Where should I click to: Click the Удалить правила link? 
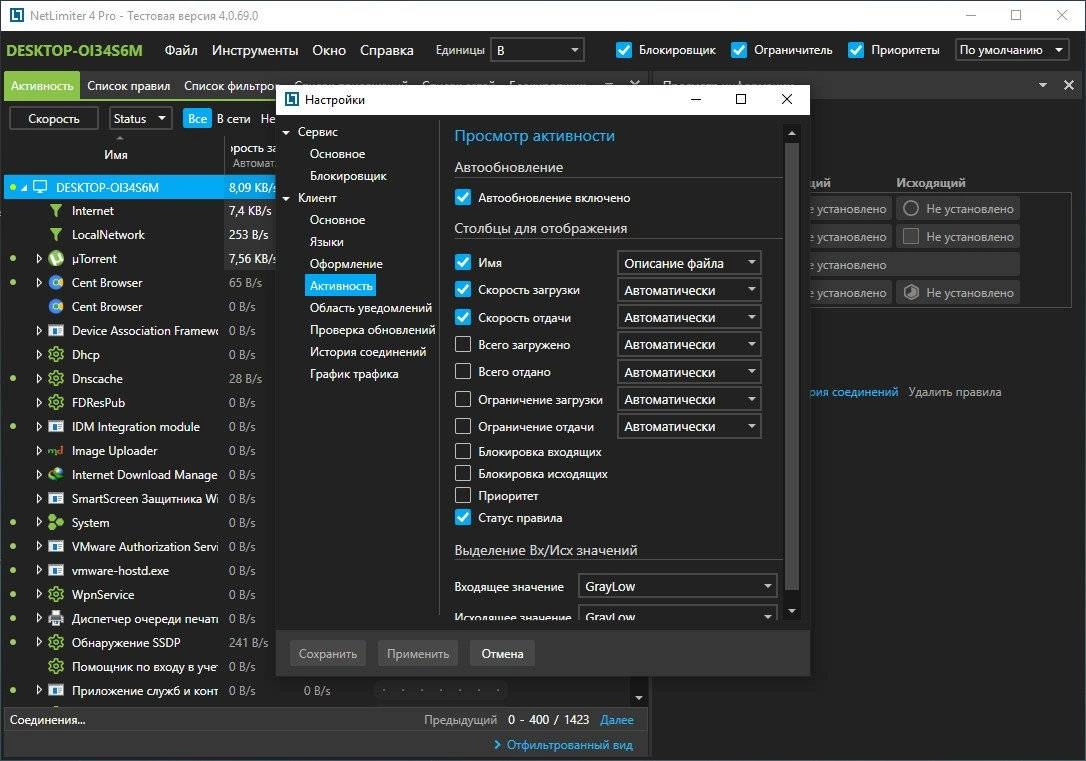tap(954, 392)
